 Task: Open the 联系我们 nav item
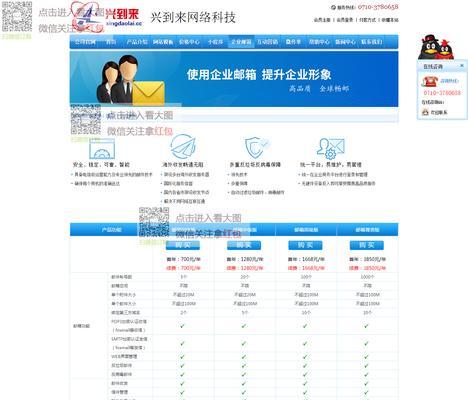pyautogui.click(x=371, y=42)
